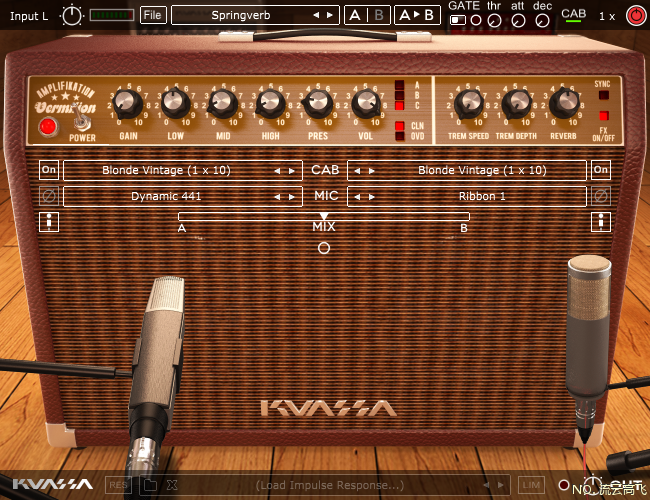Select previous mic for mic A

coord(277,197)
